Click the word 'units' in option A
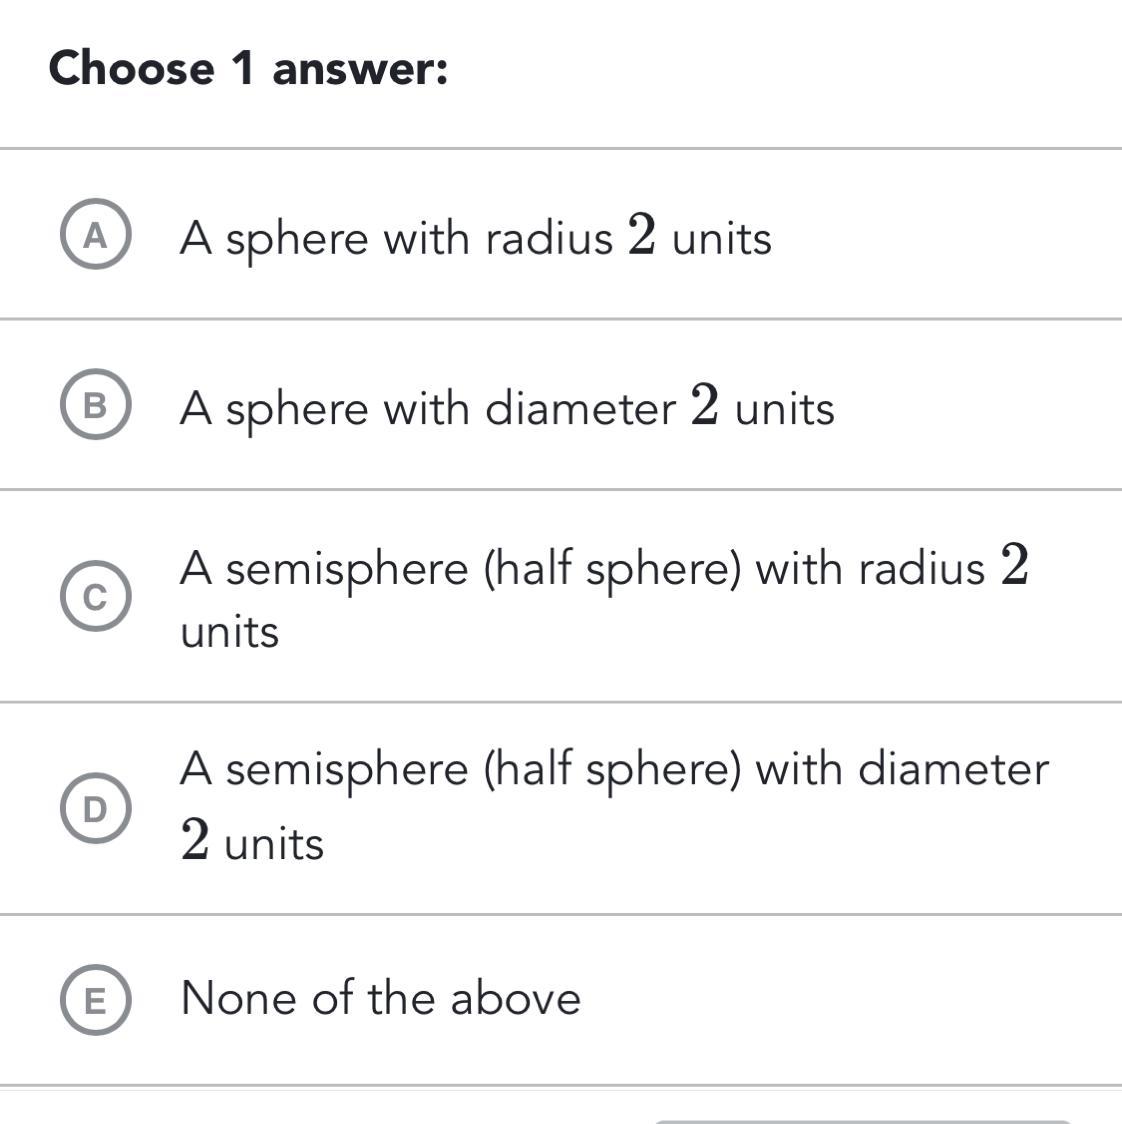Screen dimensions: 1122x1124 pos(721,239)
